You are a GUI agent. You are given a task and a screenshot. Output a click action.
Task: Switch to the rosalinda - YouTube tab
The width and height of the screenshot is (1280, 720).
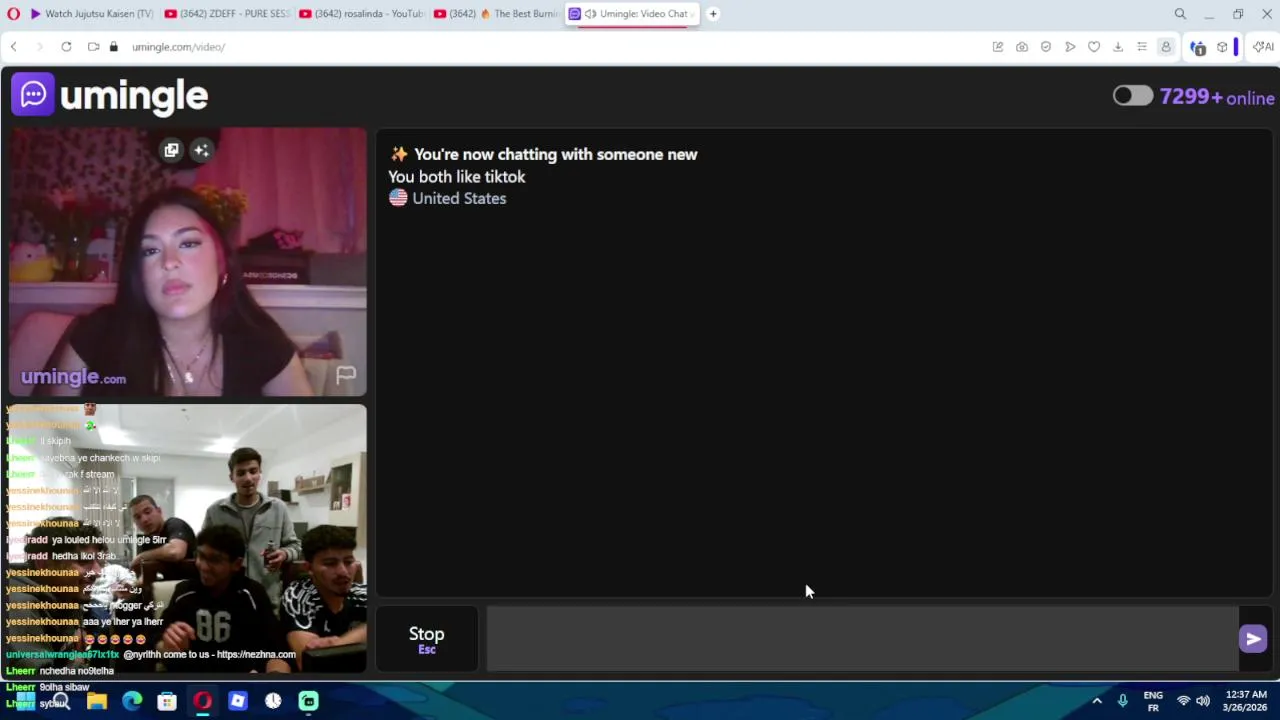(x=361, y=14)
